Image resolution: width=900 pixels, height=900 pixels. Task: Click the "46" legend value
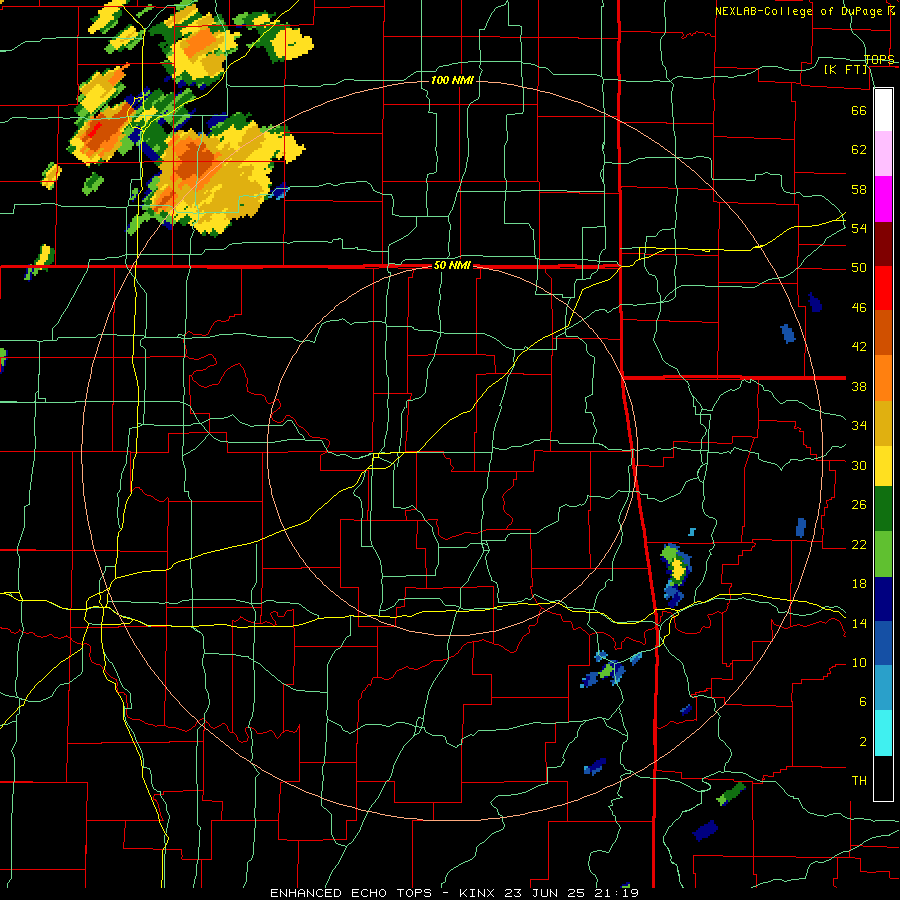pyautogui.click(x=859, y=308)
